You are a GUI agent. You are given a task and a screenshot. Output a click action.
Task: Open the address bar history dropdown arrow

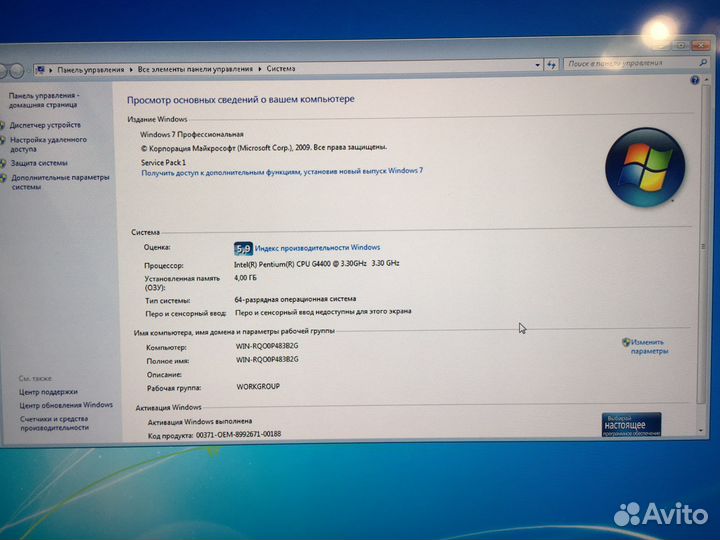pos(537,65)
